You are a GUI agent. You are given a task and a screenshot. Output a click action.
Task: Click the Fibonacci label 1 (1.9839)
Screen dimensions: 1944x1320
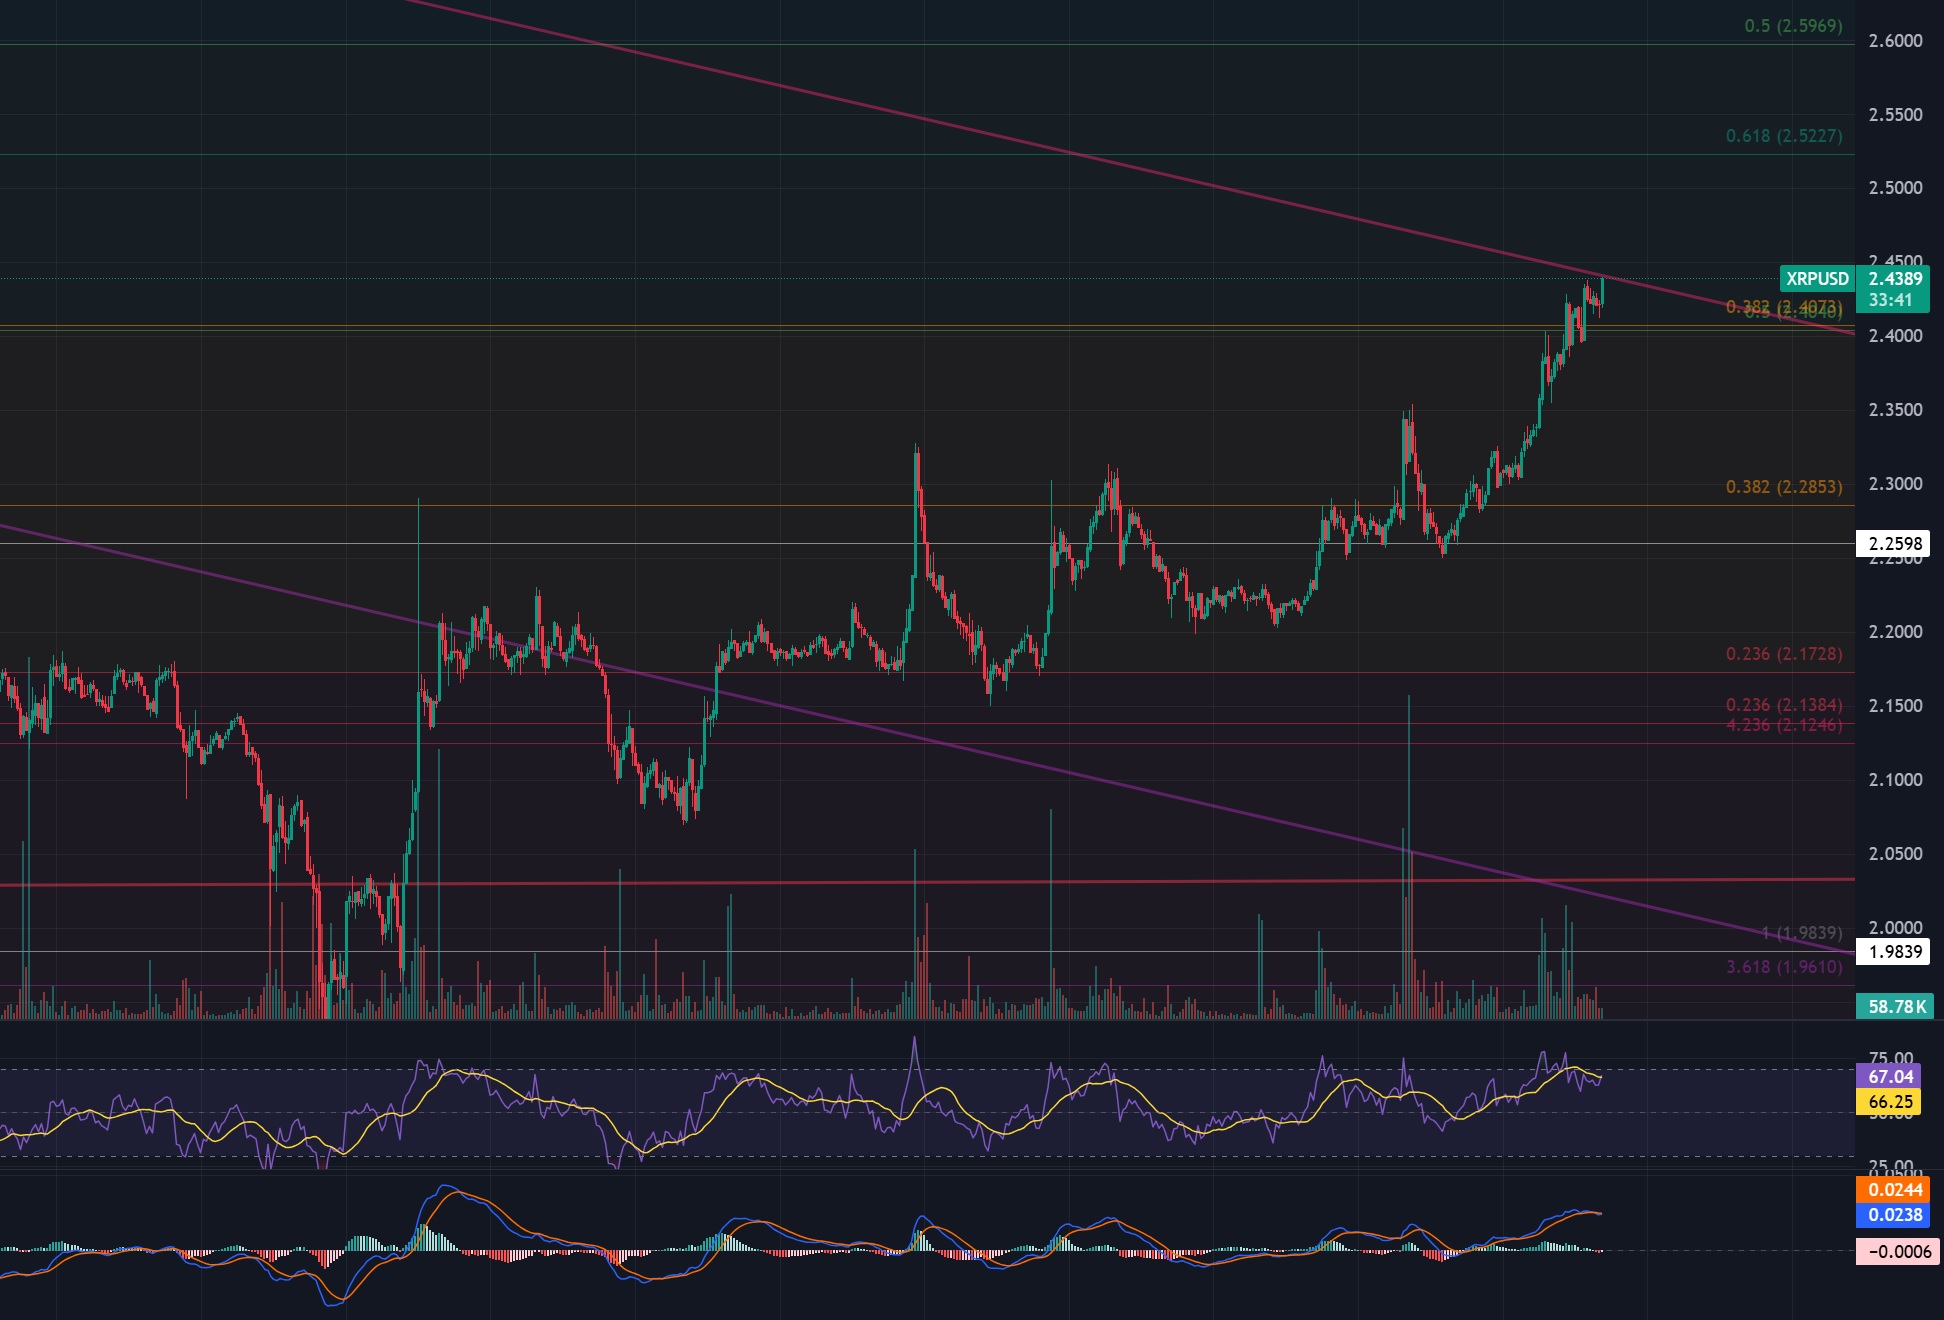pyautogui.click(x=1802, y=933)
